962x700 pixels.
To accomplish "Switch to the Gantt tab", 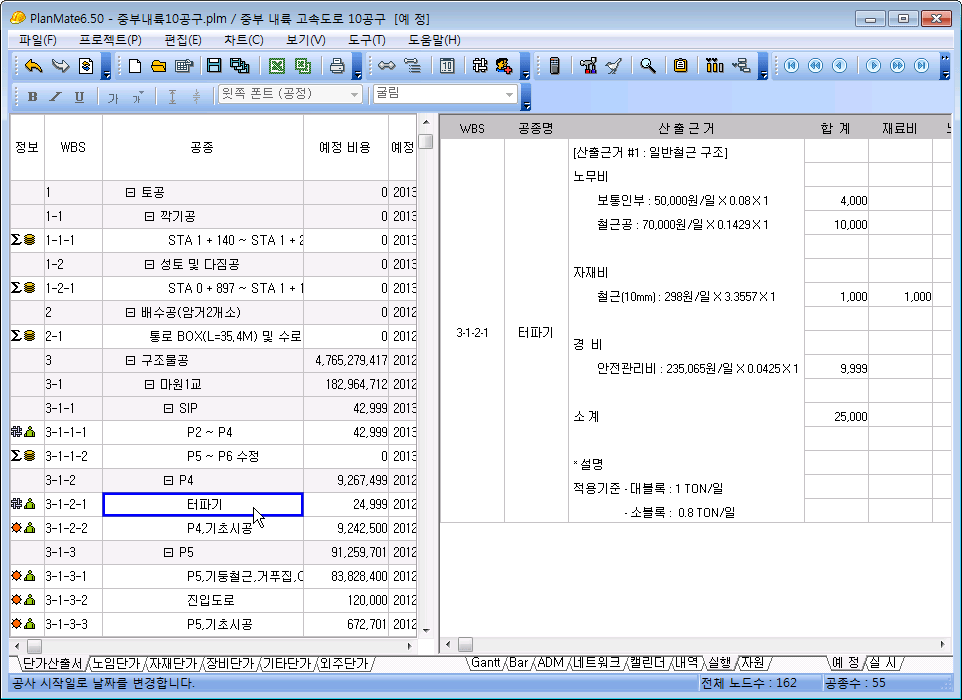I will click(x=486, y=663).
